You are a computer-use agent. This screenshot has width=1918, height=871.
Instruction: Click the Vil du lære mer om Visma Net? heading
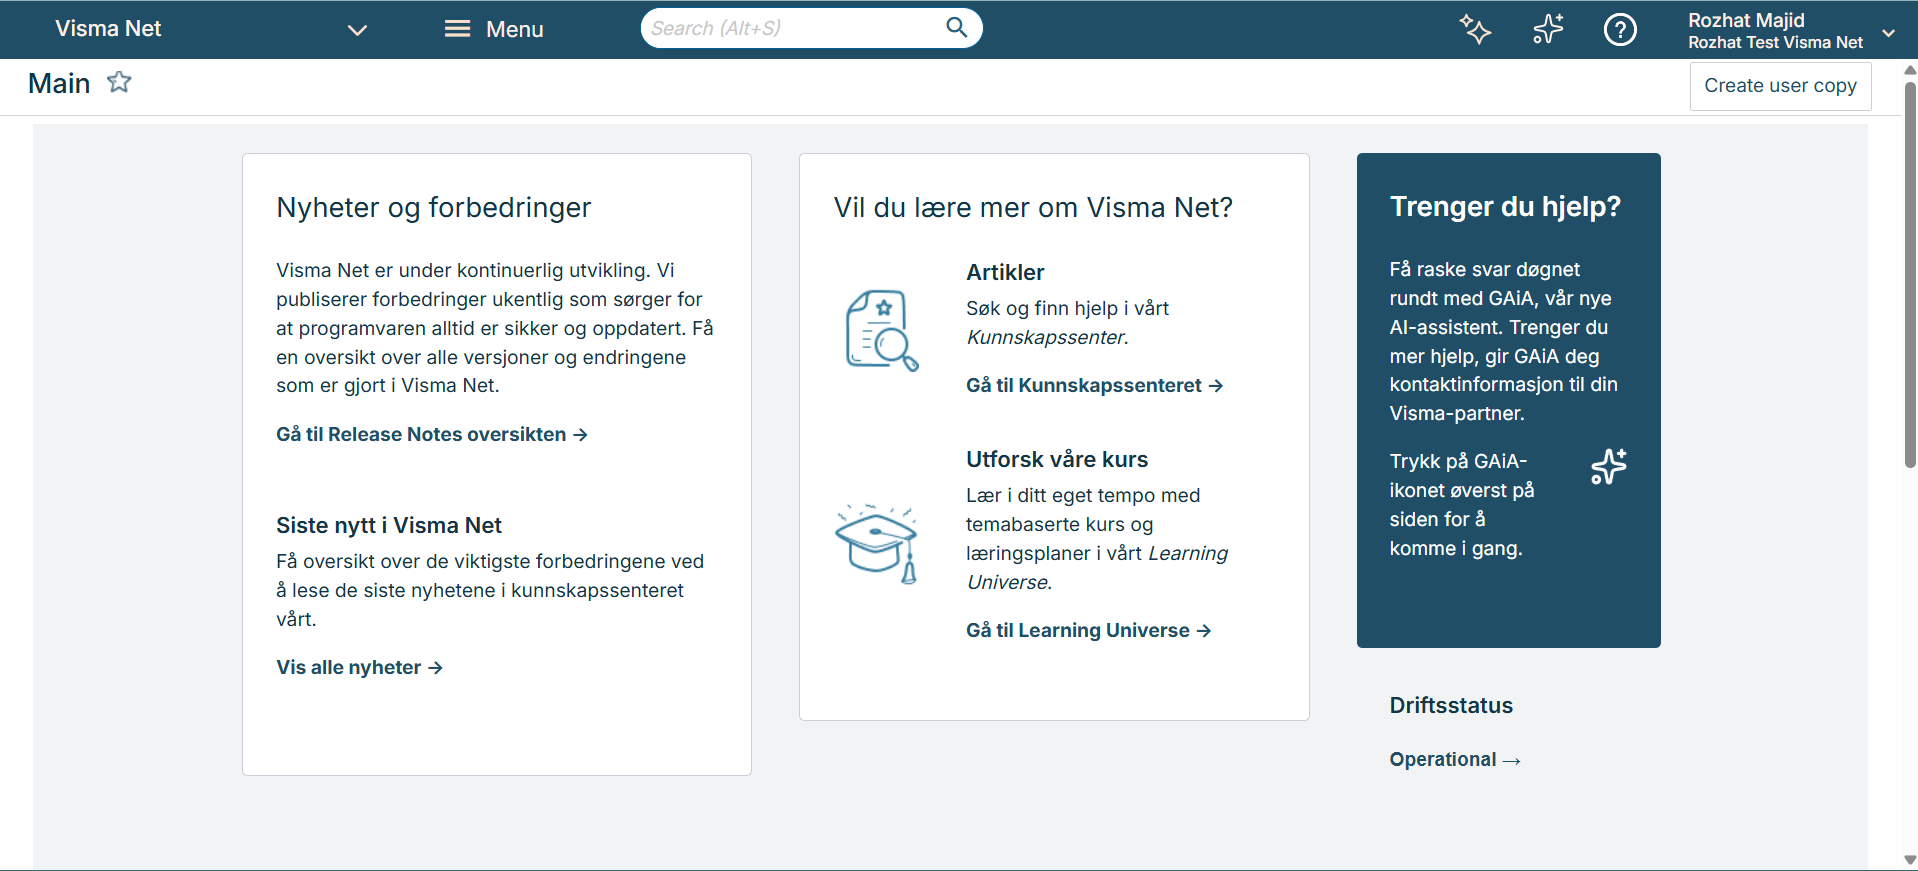click(x=1033, y=207)
